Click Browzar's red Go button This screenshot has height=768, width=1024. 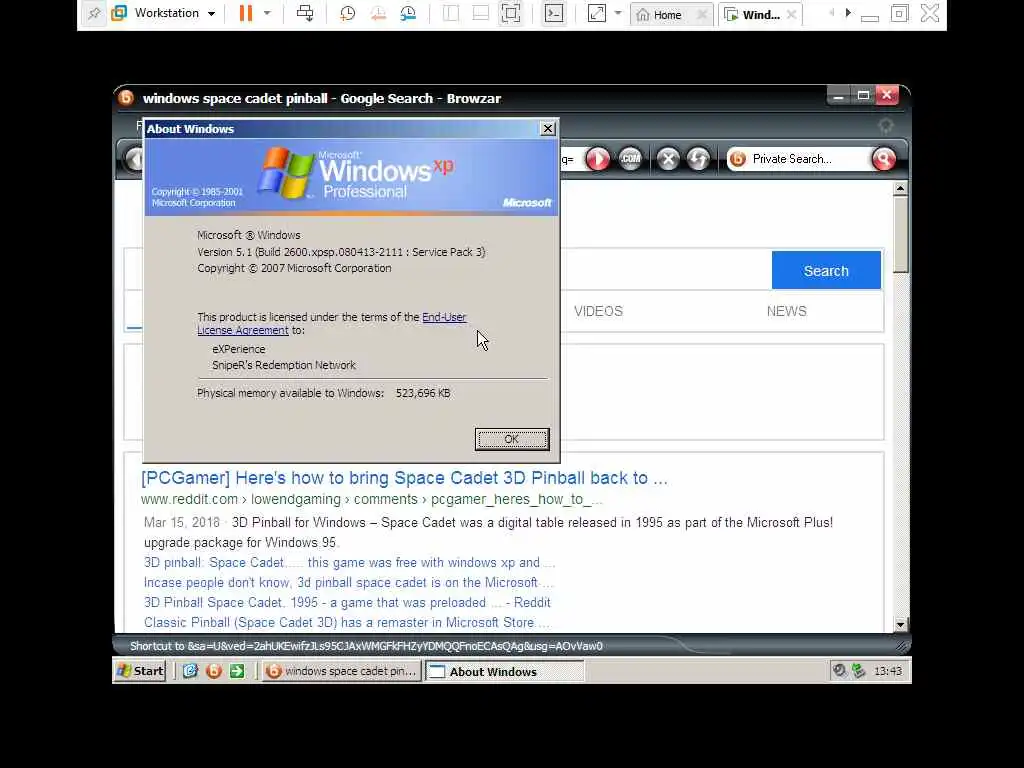(x=597, y=159)
